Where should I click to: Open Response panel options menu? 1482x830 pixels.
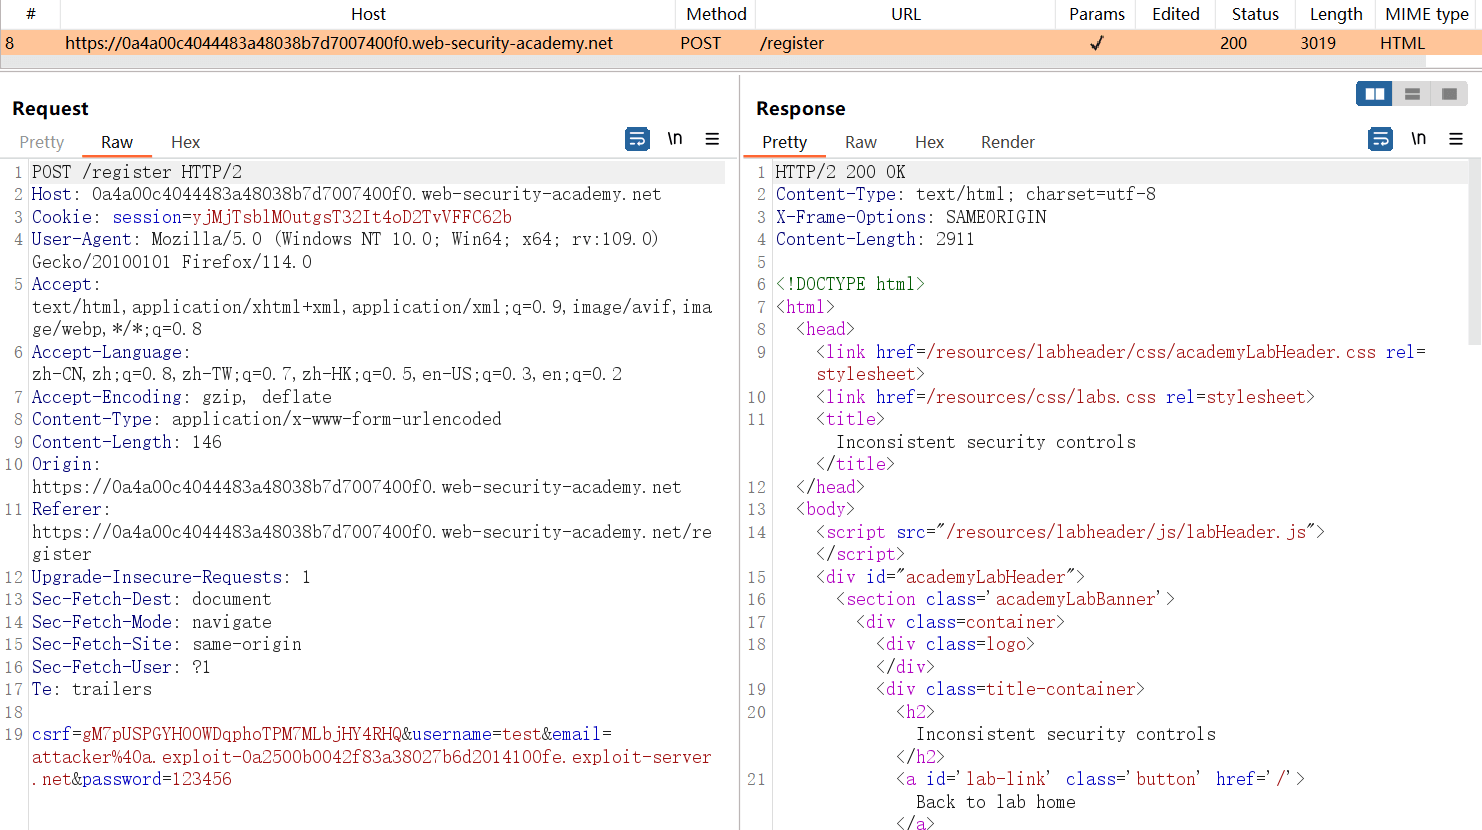pos(1456,139)
